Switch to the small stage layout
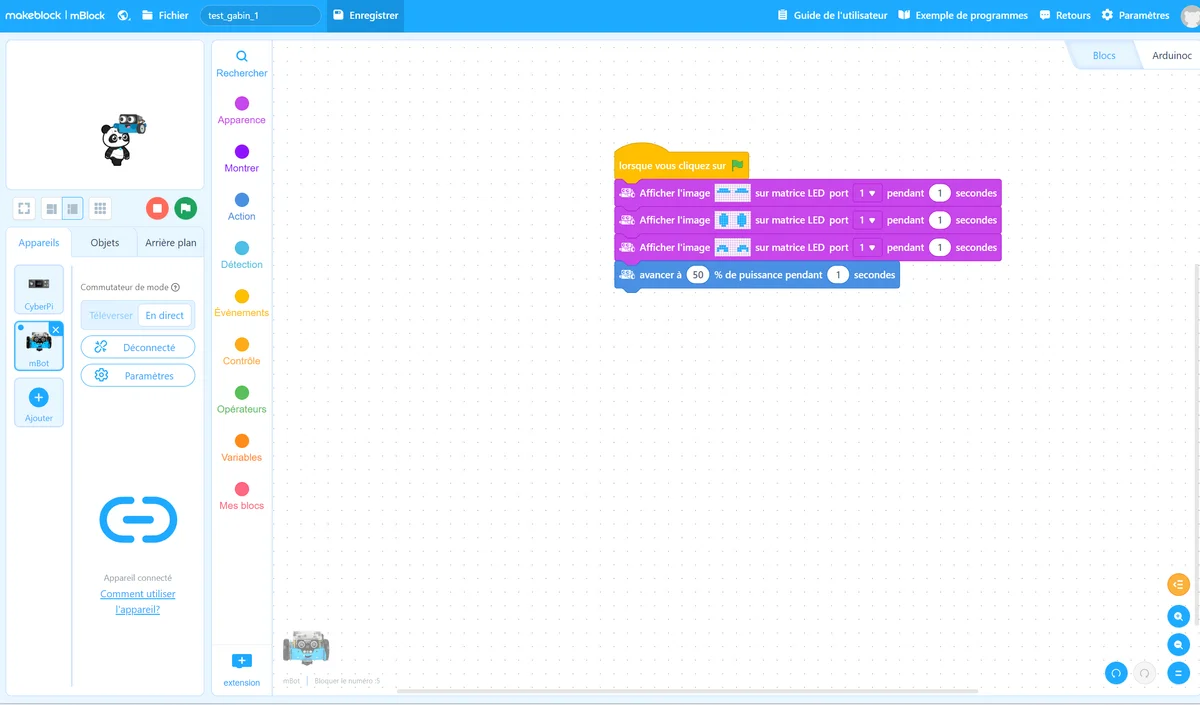This screenshot has height=705, width=1200. tap(50, 208)
